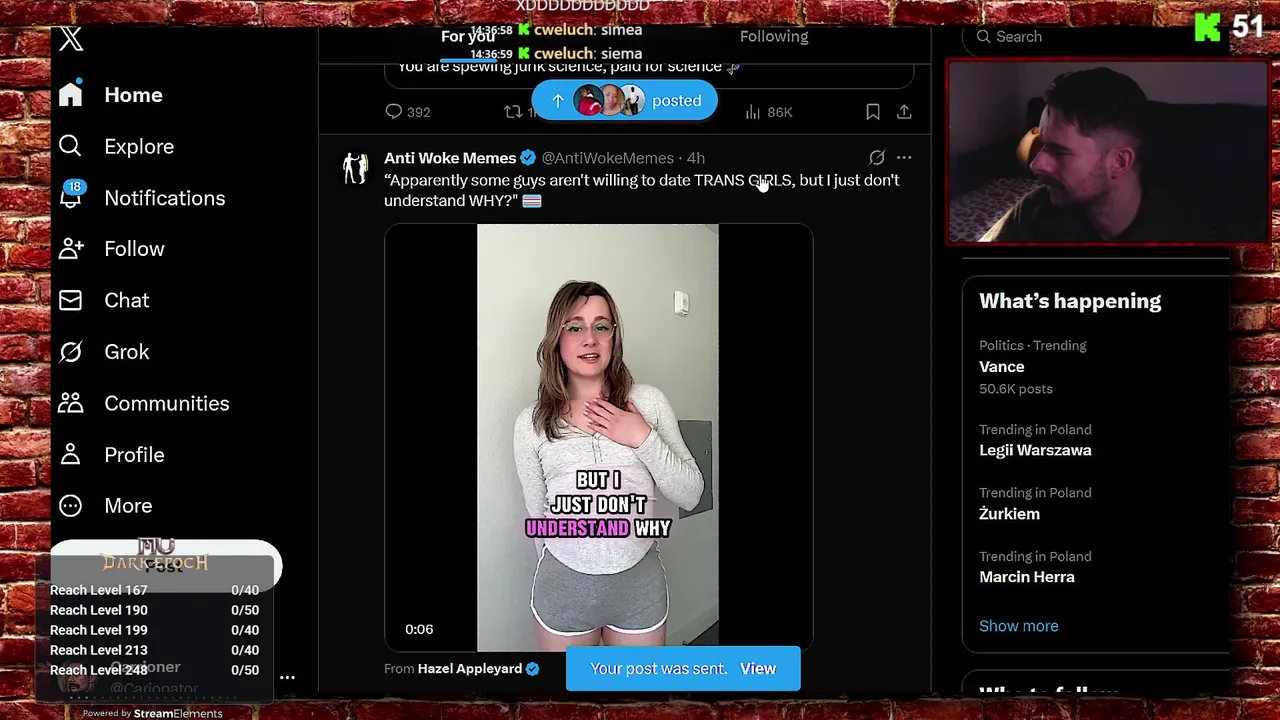
Task: Click the Communities people icon
Action: point(70,403)
